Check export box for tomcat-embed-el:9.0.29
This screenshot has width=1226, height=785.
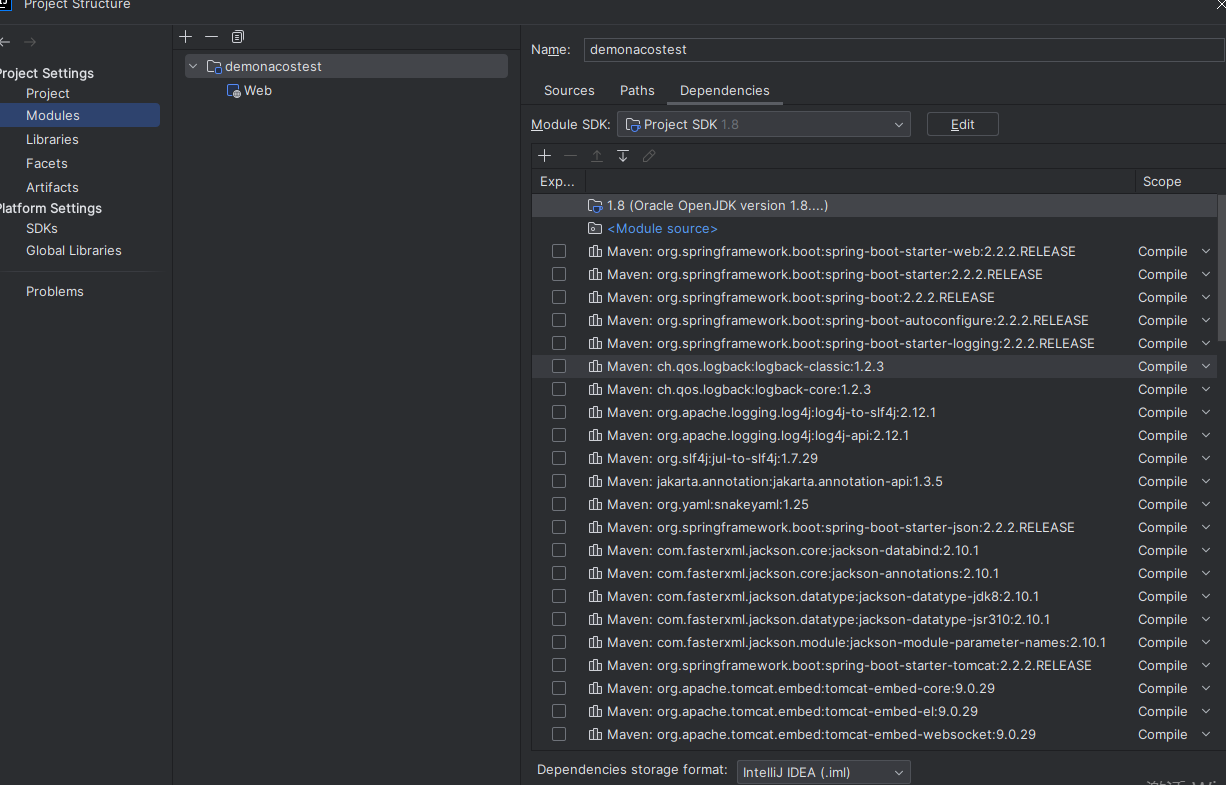(559, 711)
